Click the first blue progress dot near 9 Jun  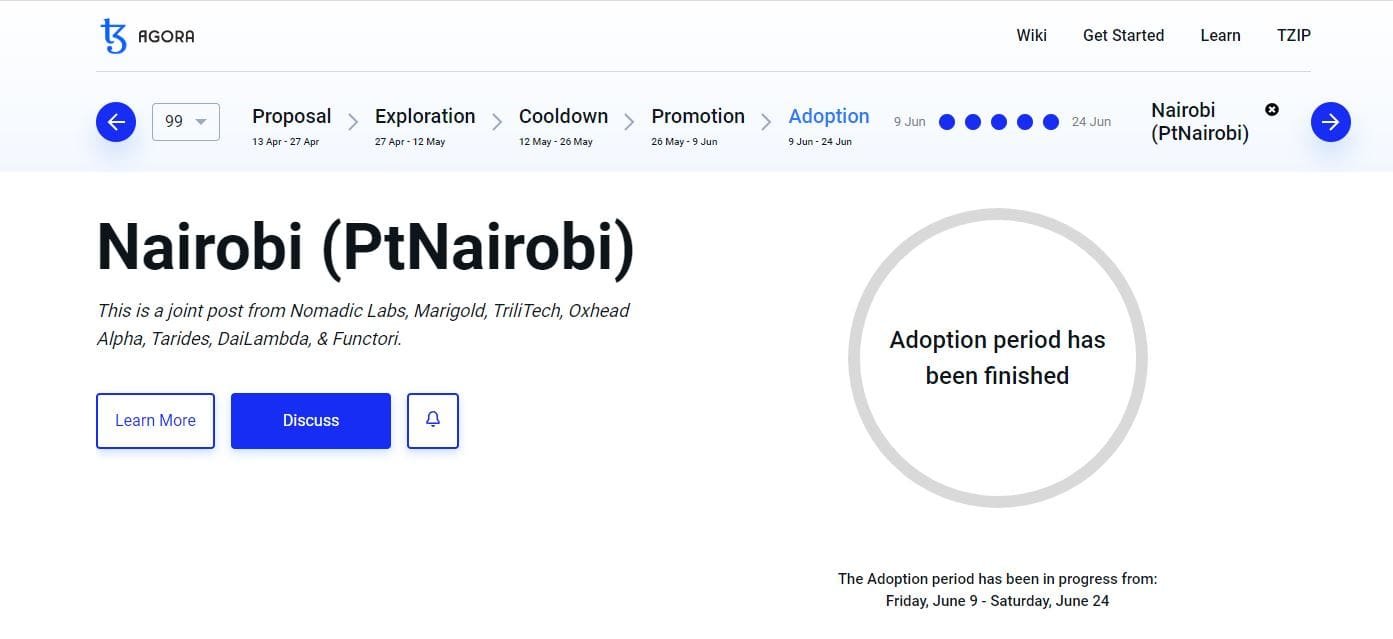tap(946, 121)
